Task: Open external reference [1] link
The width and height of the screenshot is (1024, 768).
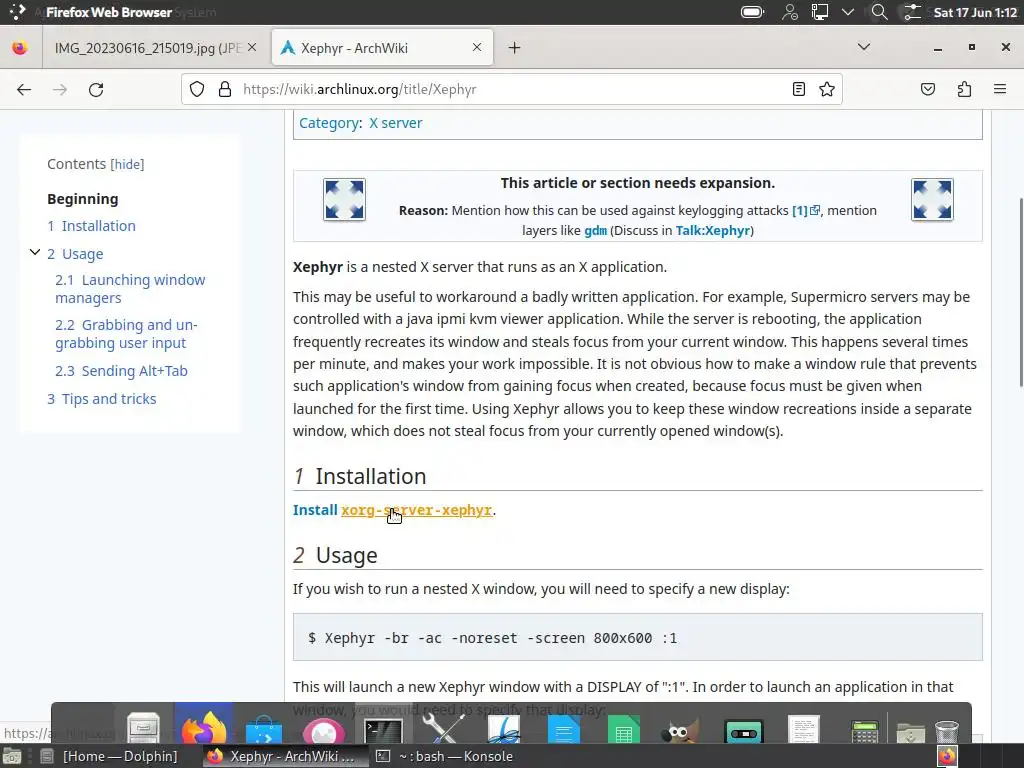Action: [x=806, y=210]
